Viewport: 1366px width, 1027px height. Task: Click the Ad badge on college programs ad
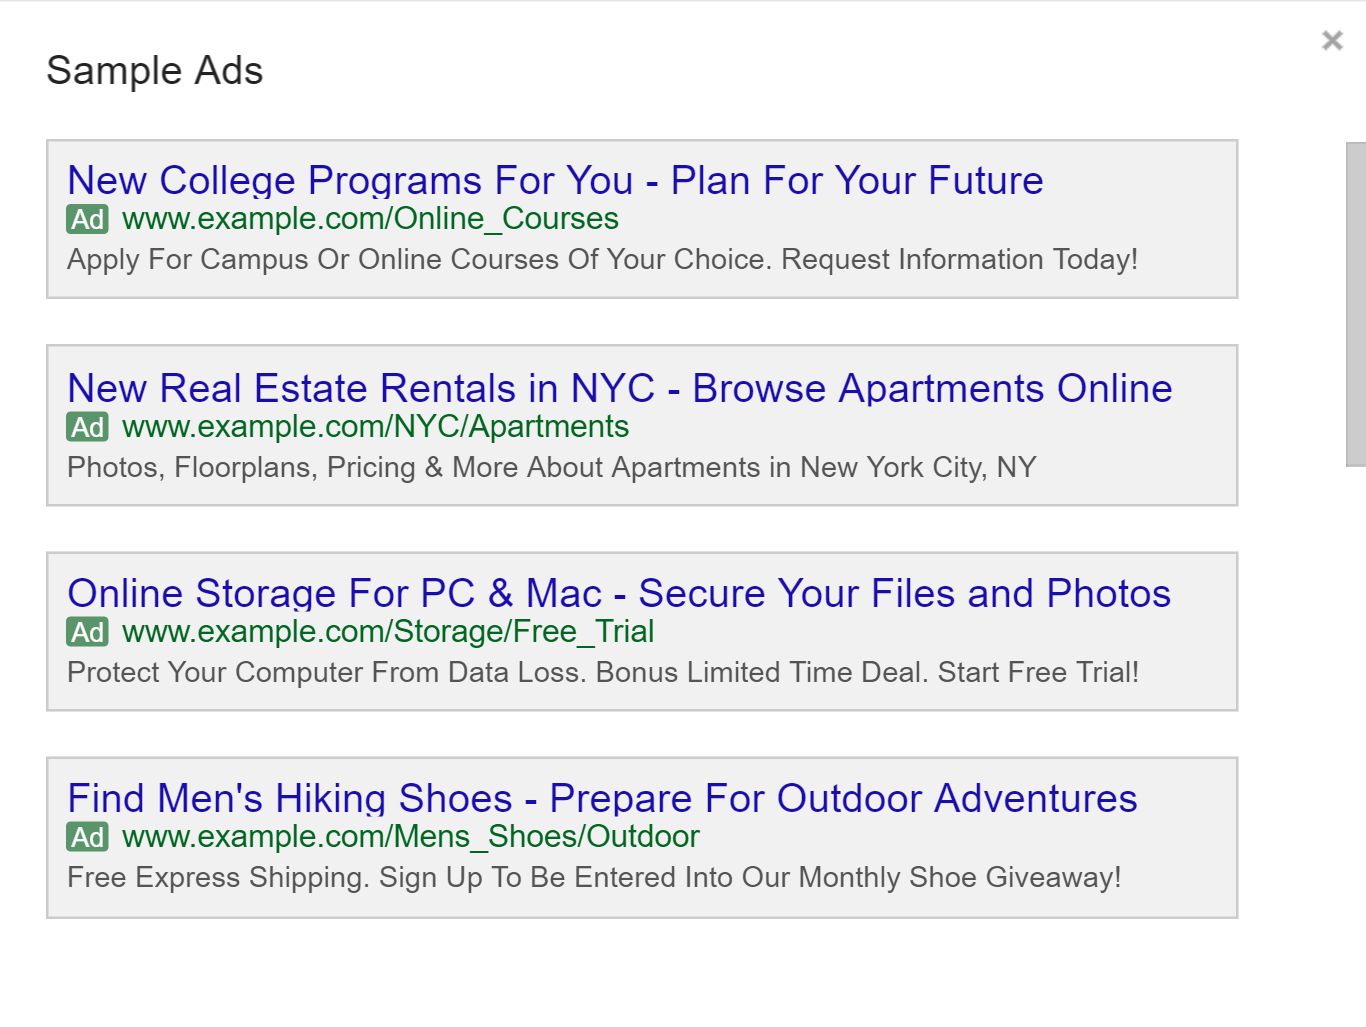tap(87, 219)
